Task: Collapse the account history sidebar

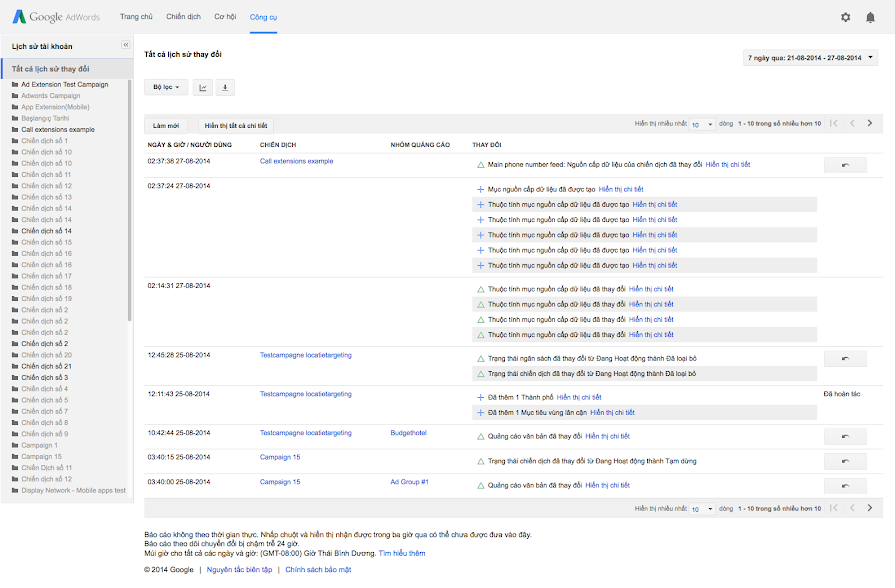Action: coord(125,45)
